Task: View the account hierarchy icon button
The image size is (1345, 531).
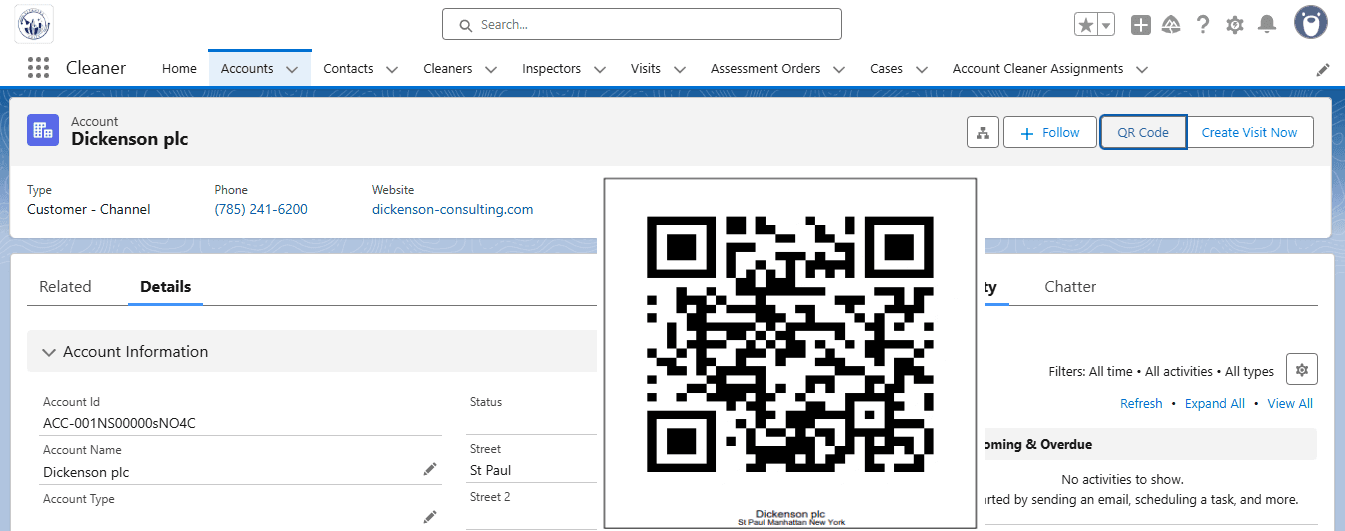Action: coord(983,132)
